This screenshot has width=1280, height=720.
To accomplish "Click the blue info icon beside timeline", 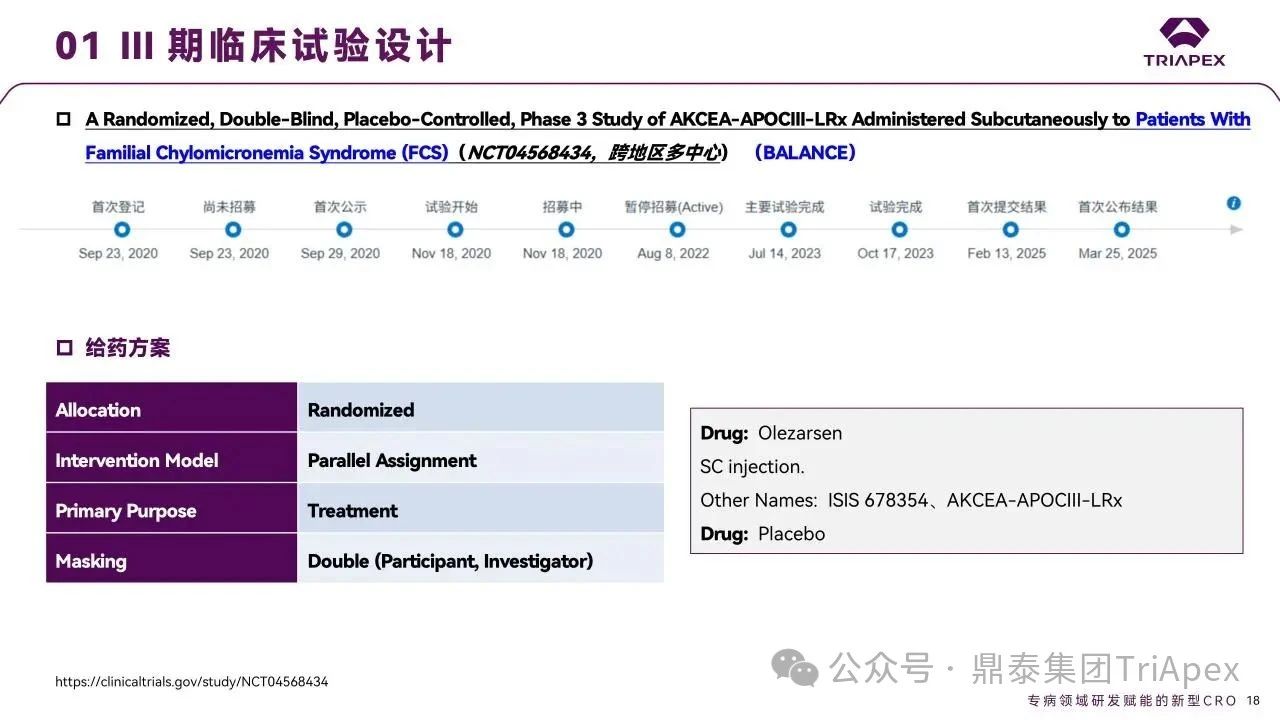I will click(x=1234, y=204).
